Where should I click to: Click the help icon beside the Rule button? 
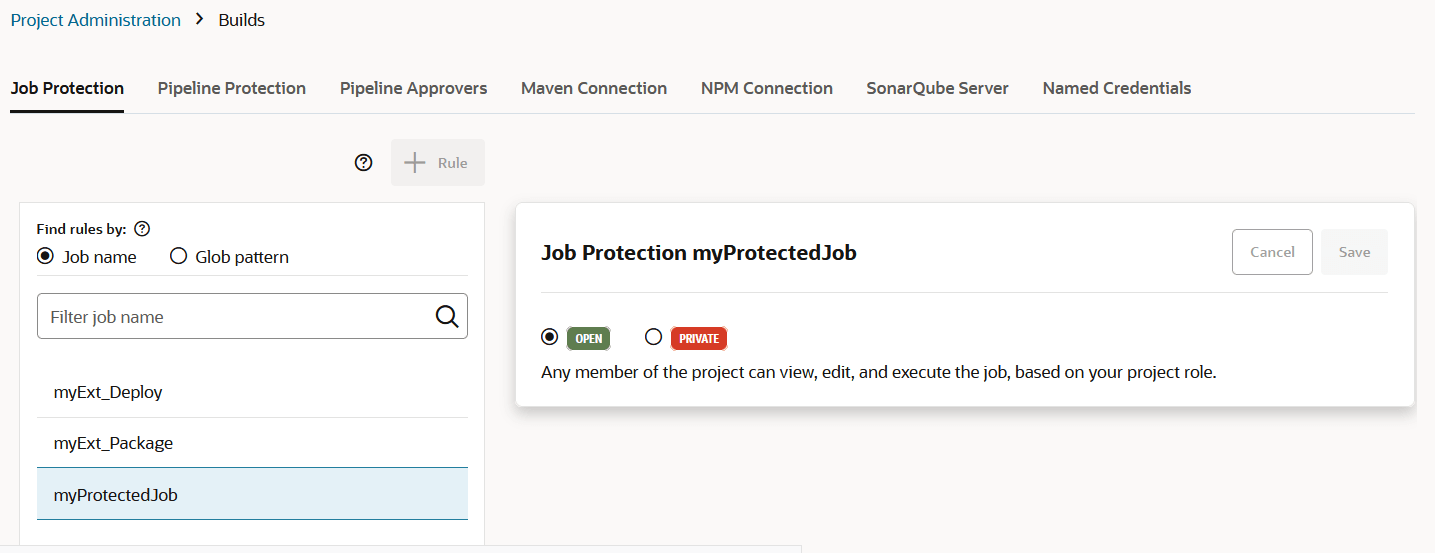364,163
